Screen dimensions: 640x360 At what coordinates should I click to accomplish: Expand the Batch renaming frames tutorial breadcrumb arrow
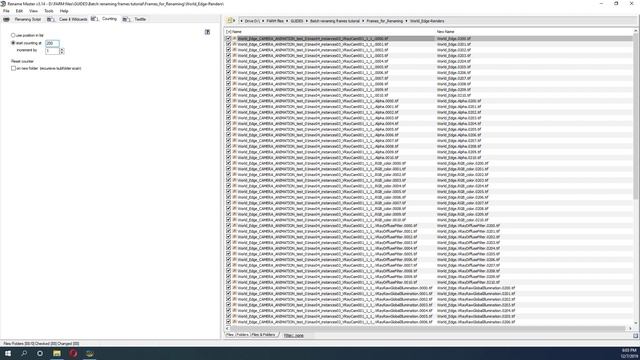[x=307, y=21]
